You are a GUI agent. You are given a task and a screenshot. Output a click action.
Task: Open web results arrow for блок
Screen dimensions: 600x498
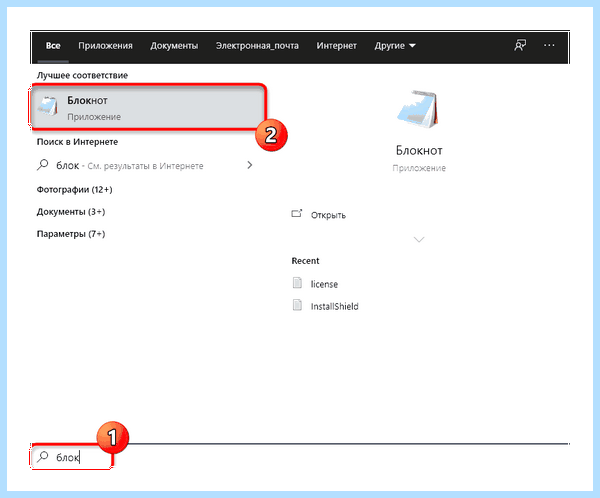pyautogui.click(x=250, y=165)
